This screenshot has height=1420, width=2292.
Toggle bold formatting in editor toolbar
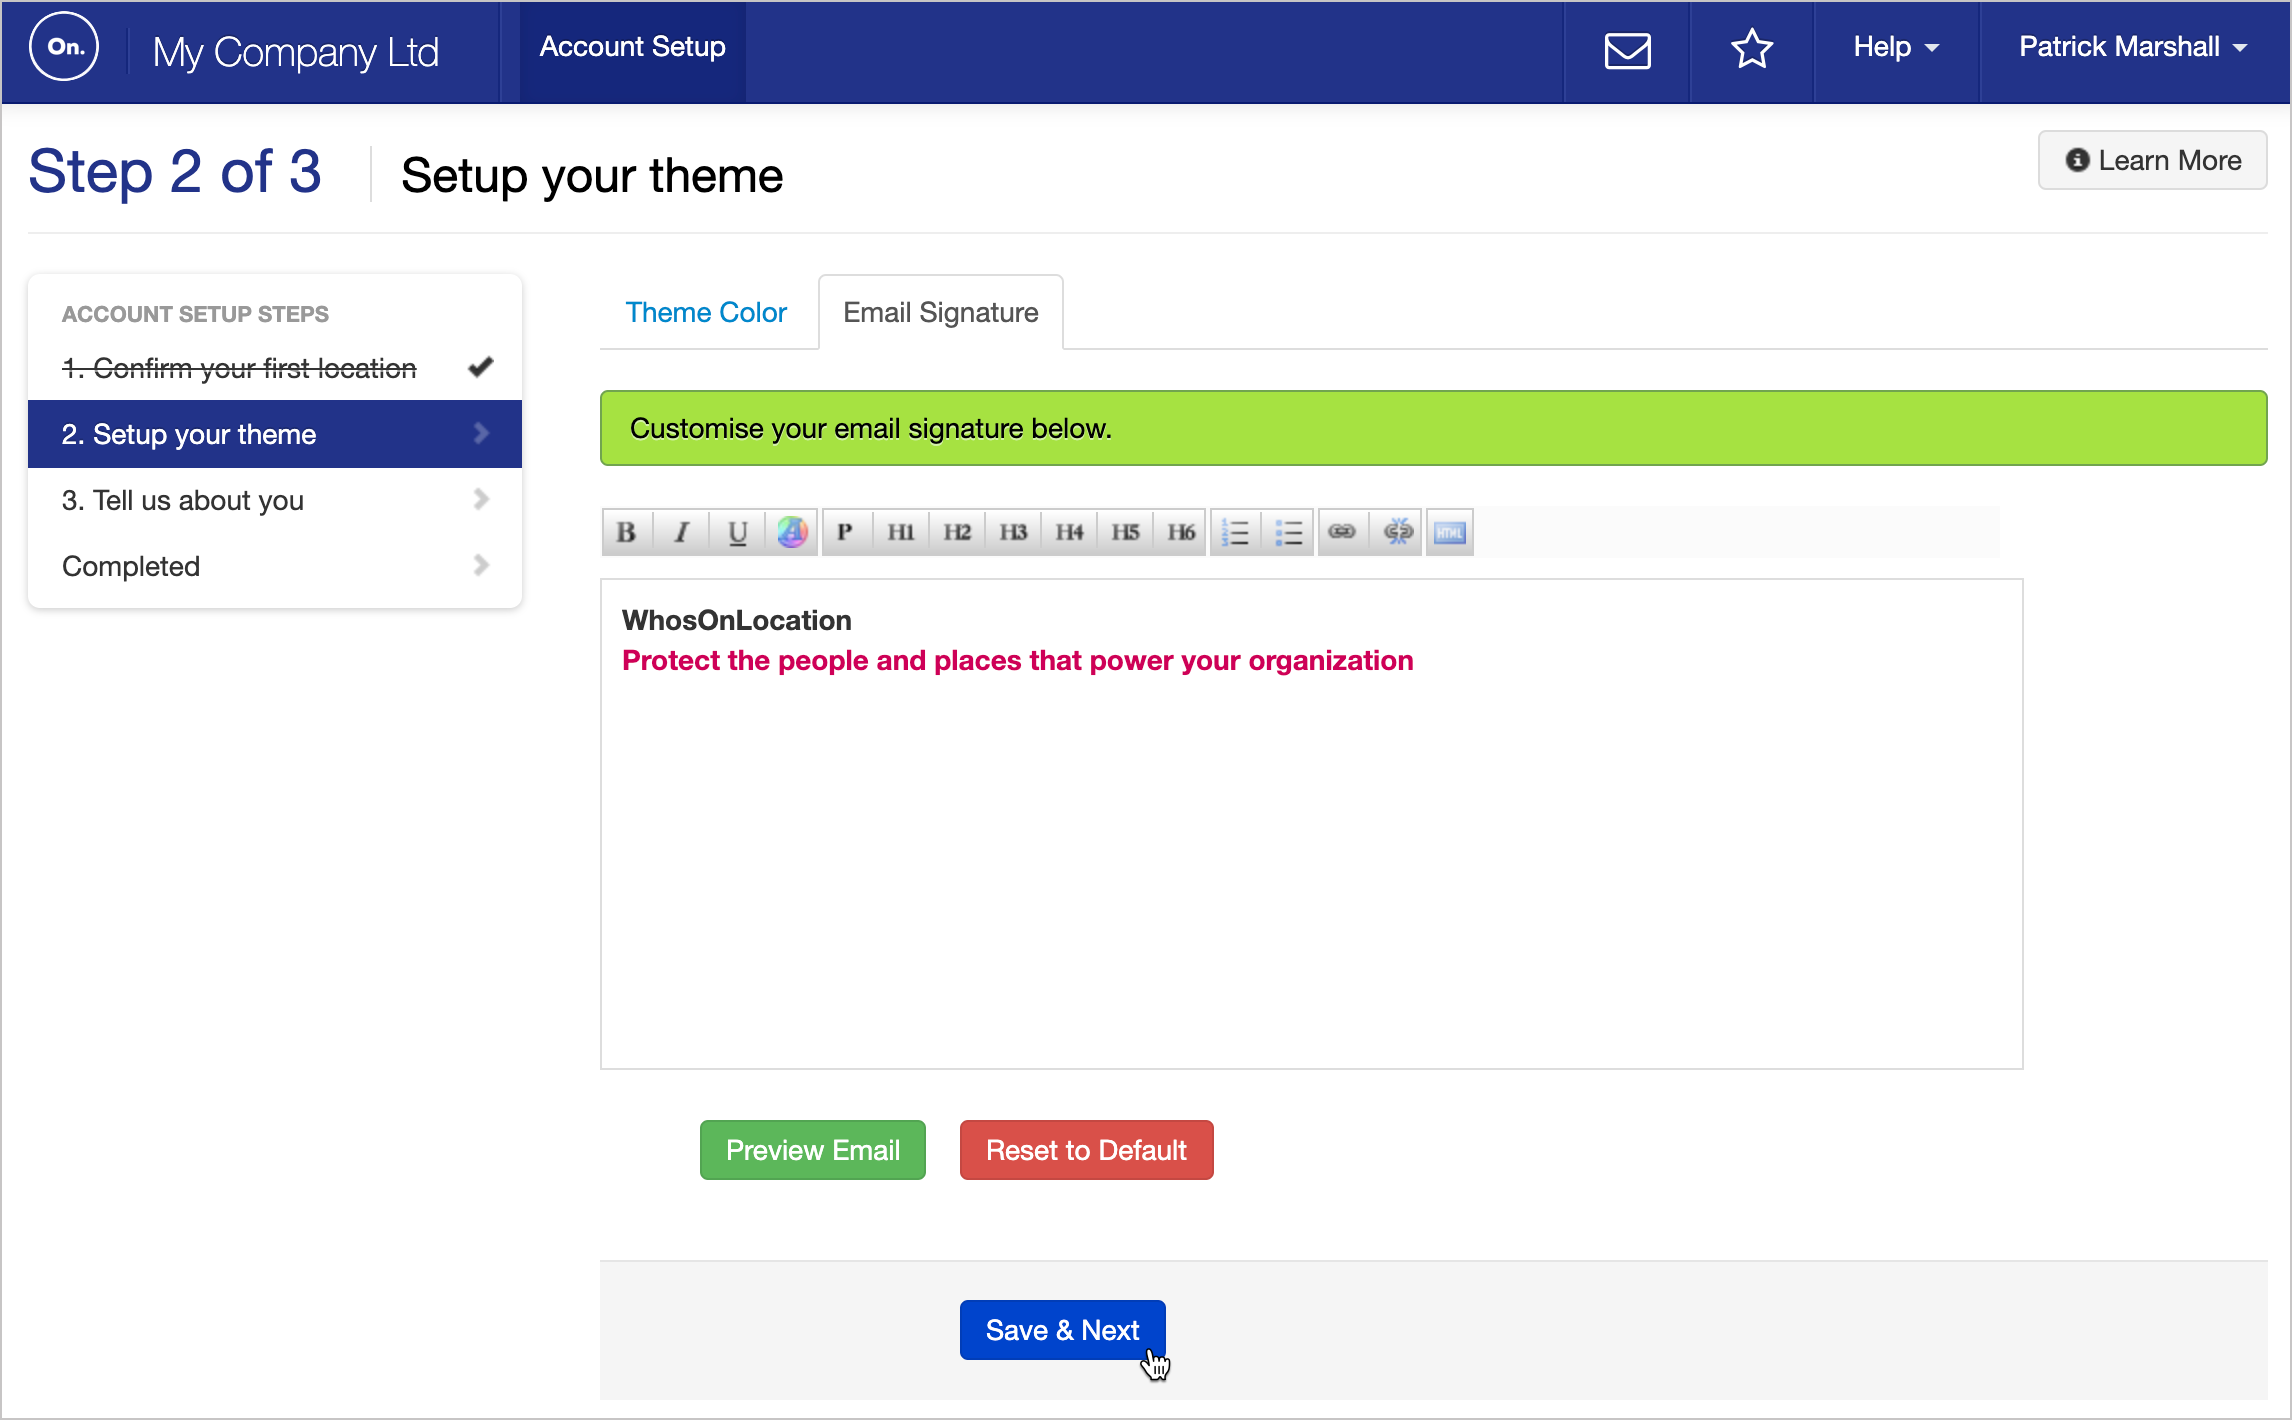click(x=627, y=532)
